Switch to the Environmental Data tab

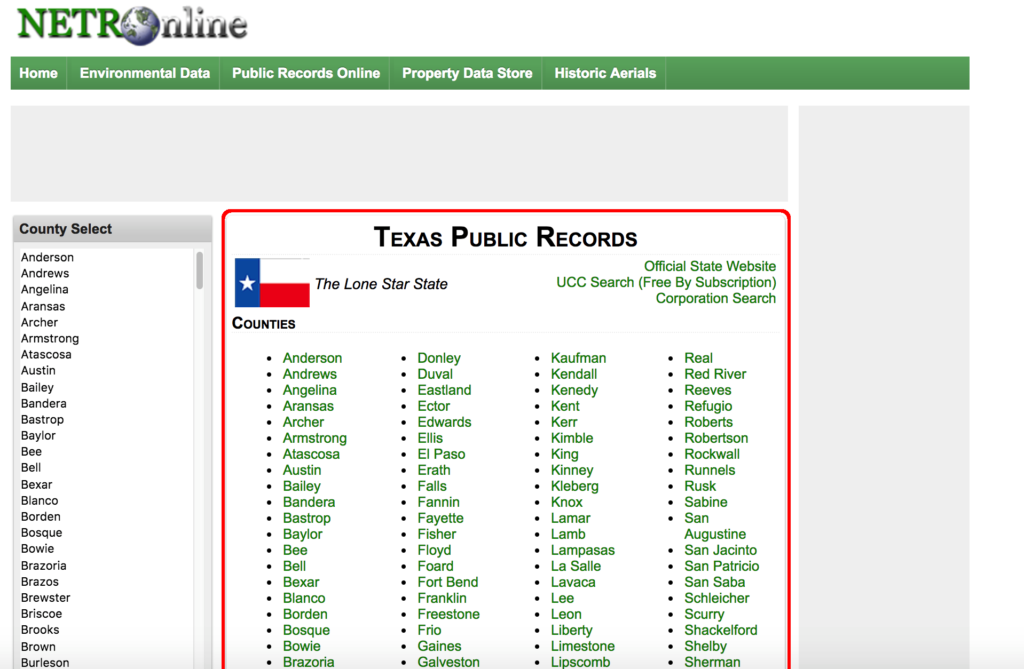(143, 73)
